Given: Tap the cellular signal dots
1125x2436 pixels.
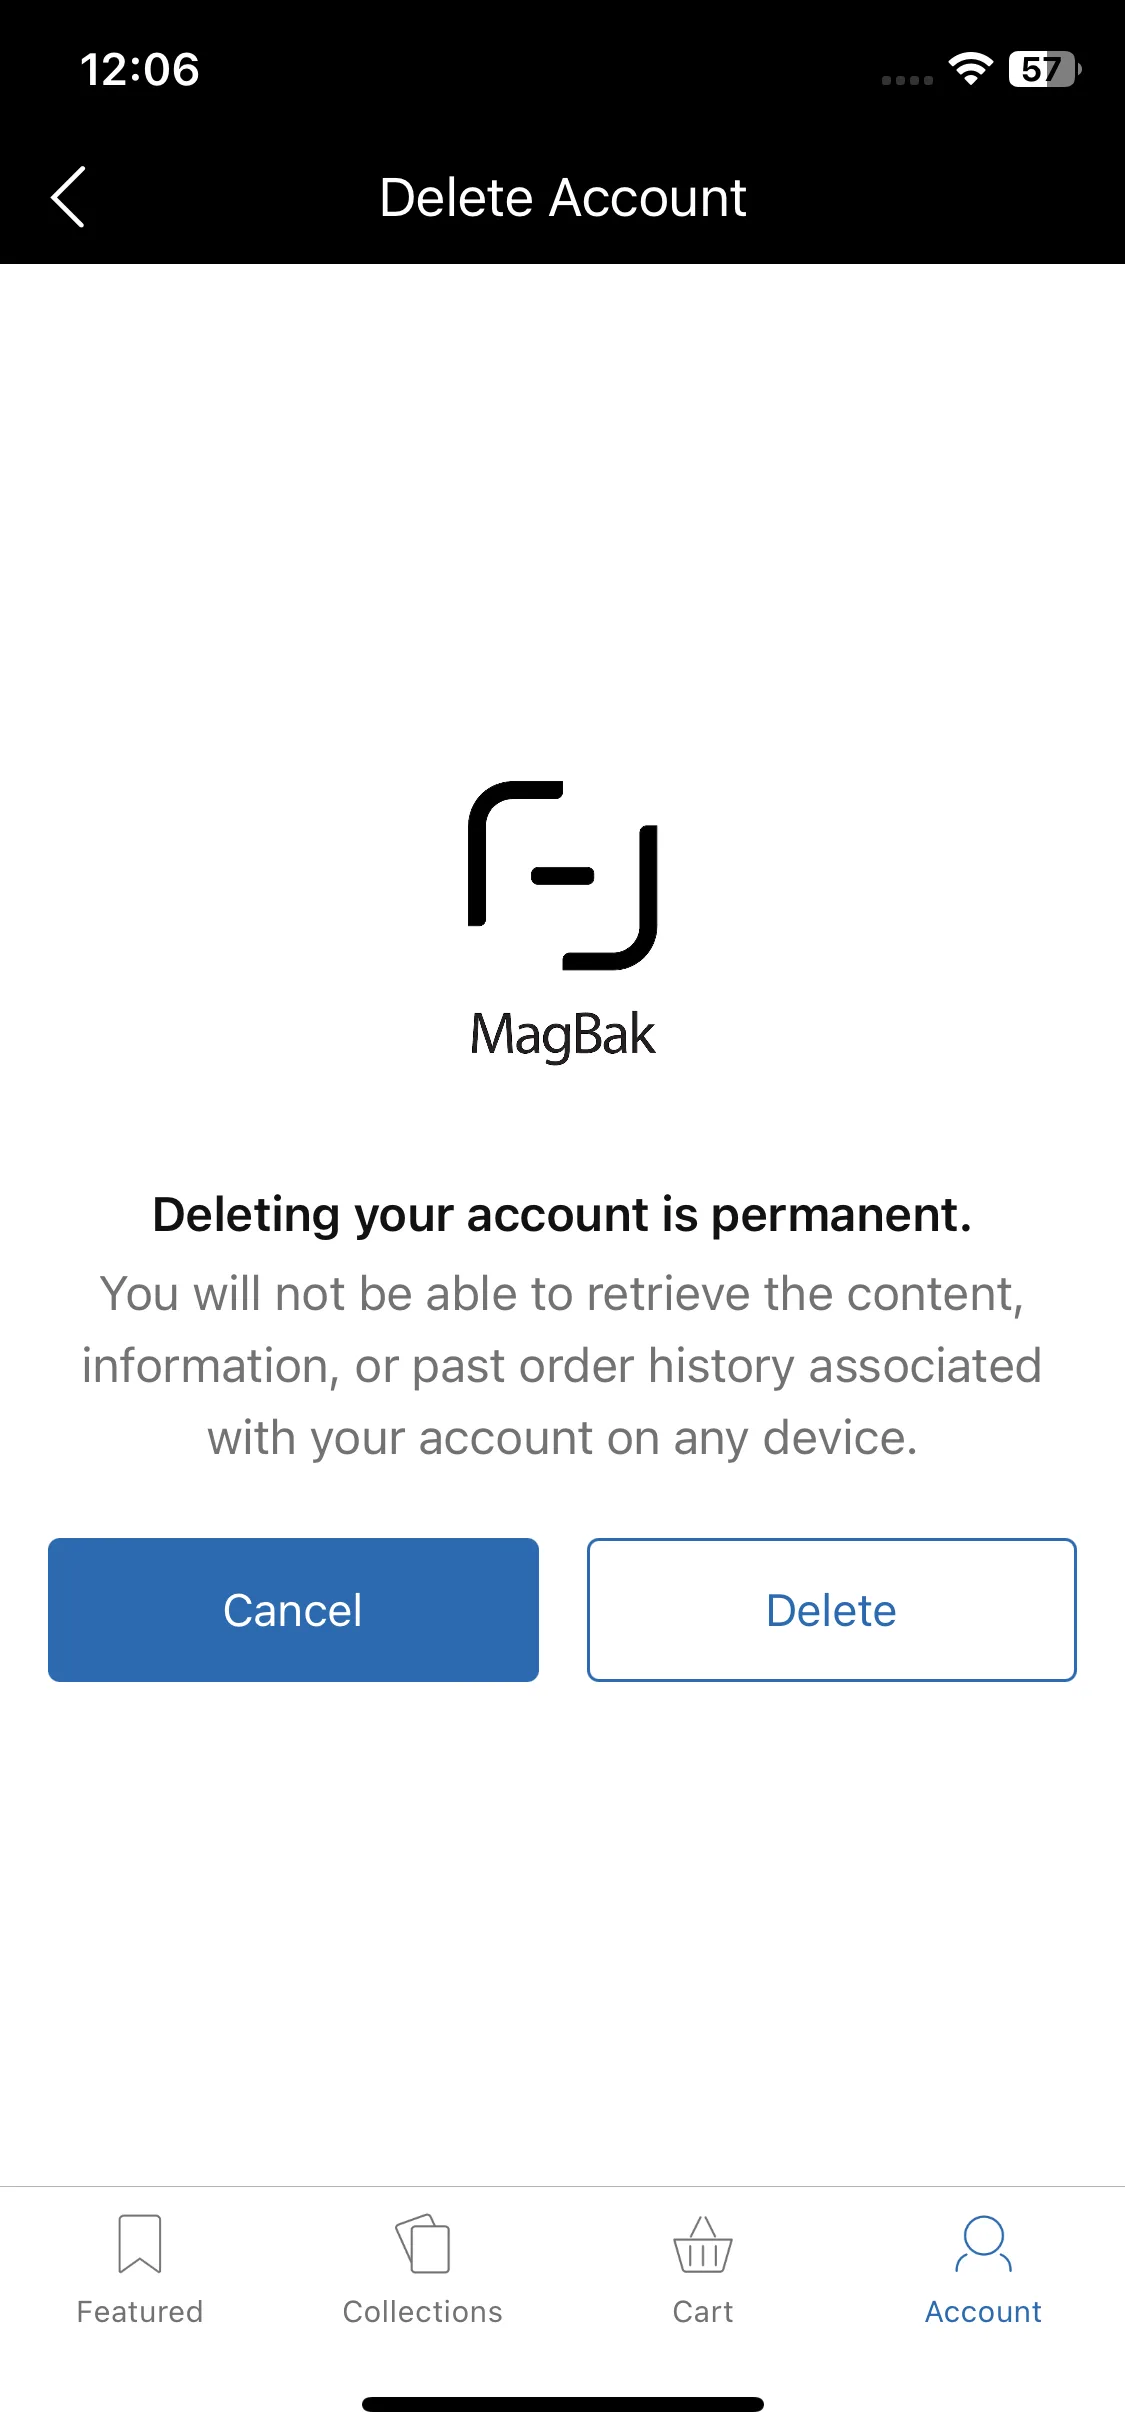Looking at the screenshot, I should (x=907, y=80).
